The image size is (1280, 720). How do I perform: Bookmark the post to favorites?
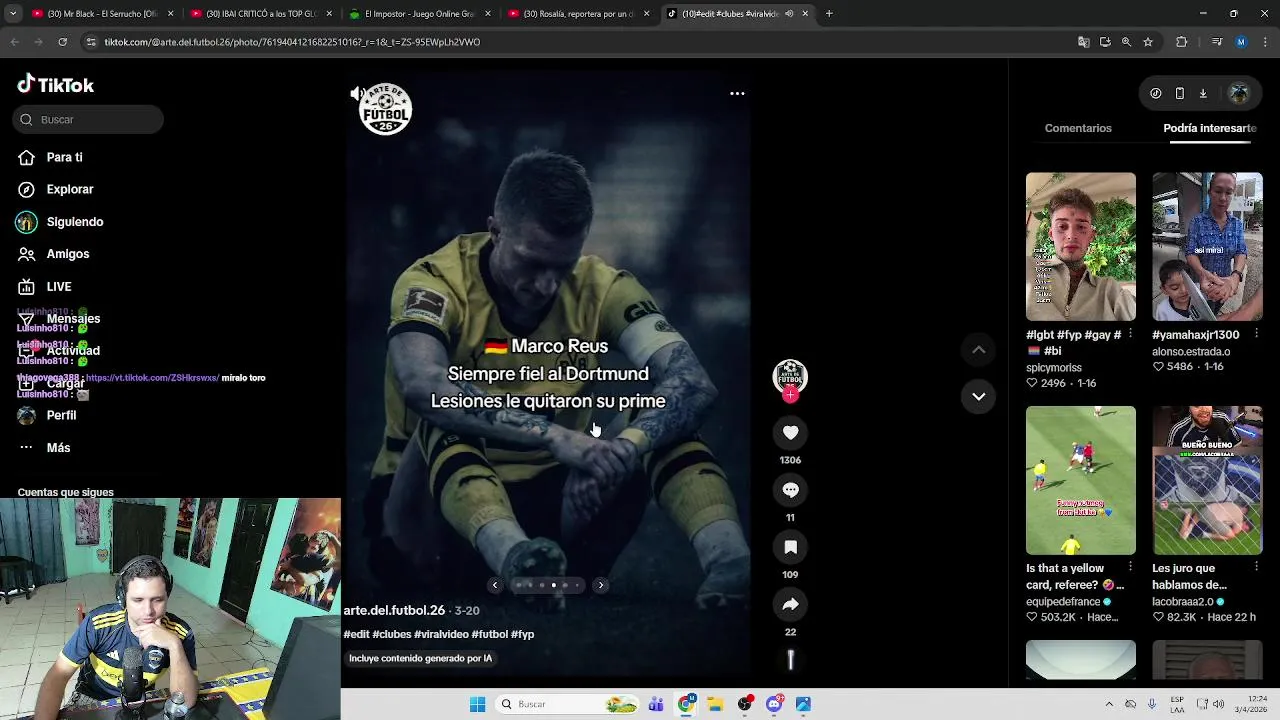790,547
